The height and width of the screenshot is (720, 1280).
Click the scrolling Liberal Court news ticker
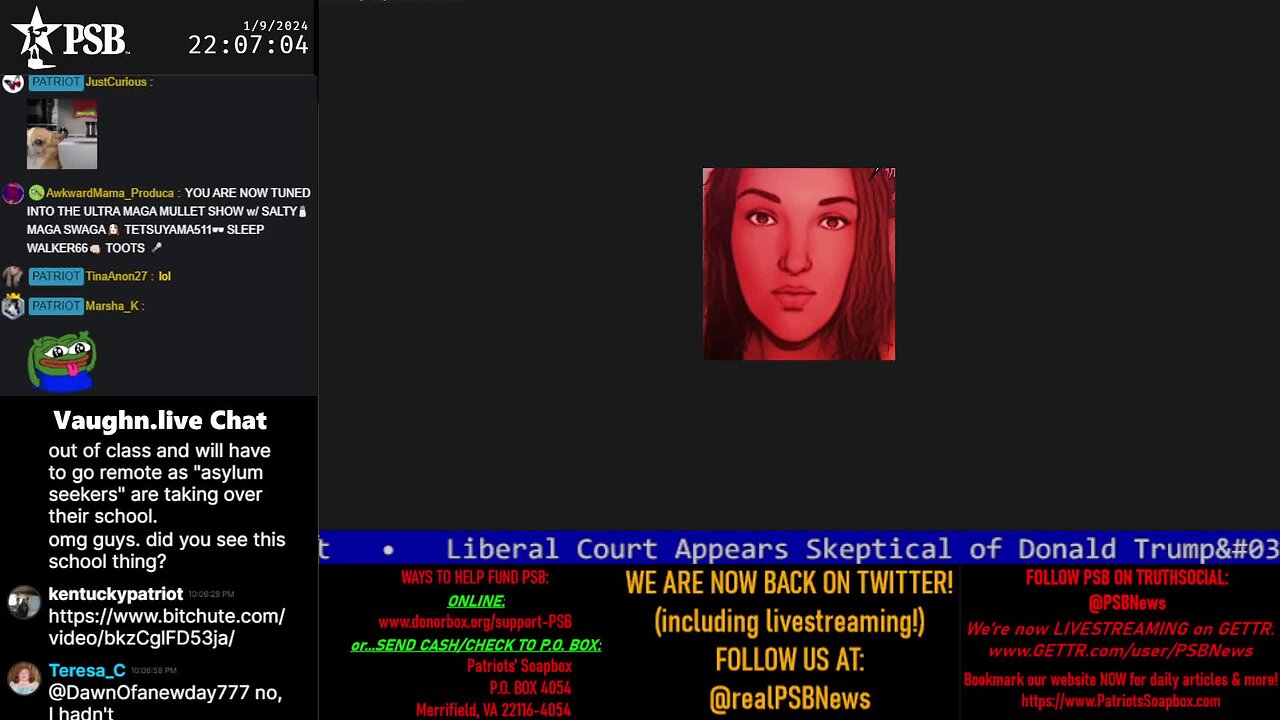tap(799, 548)
